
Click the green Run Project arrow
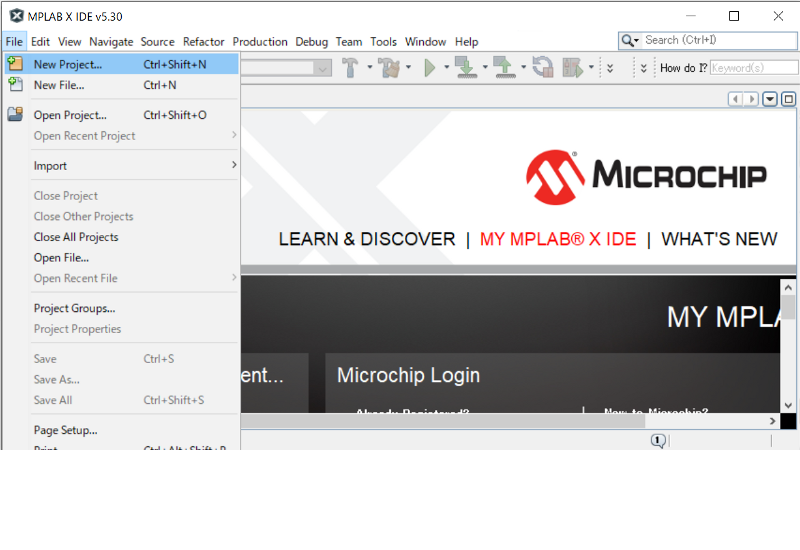[x=430, y=67]
